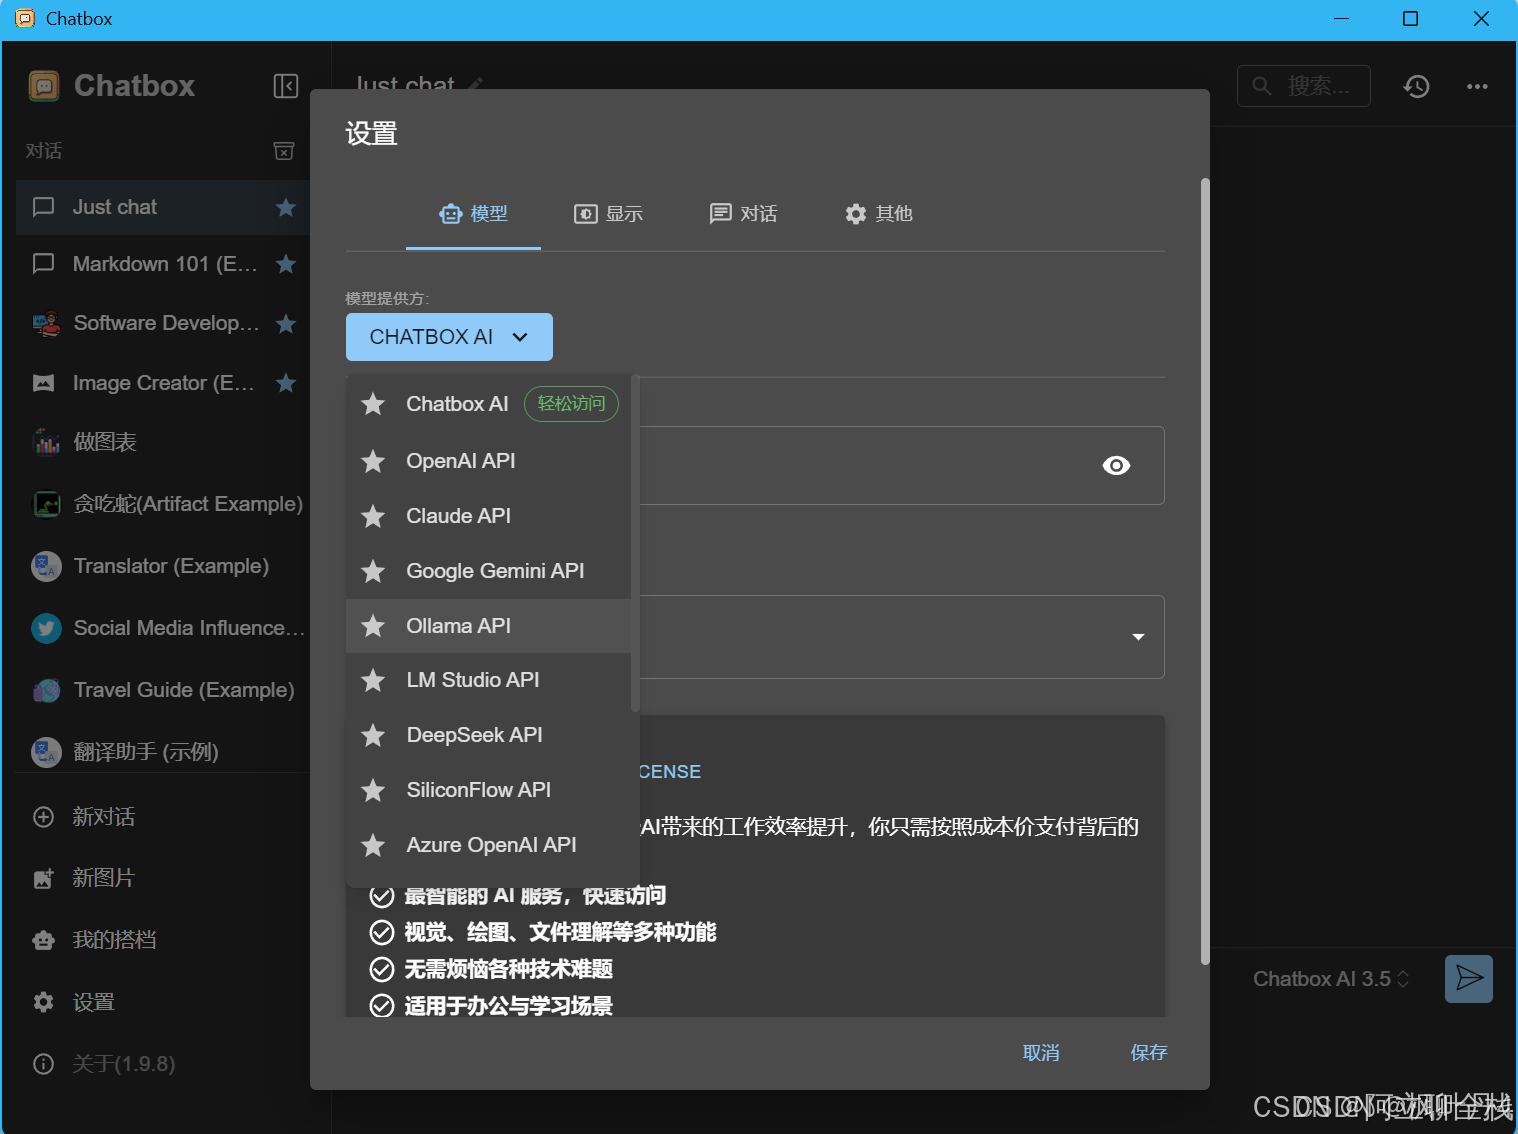This screenshot has width=1518, height=1134.
Task: Click the pencil edit icon beside title
Action: click(x=476, y=83)
